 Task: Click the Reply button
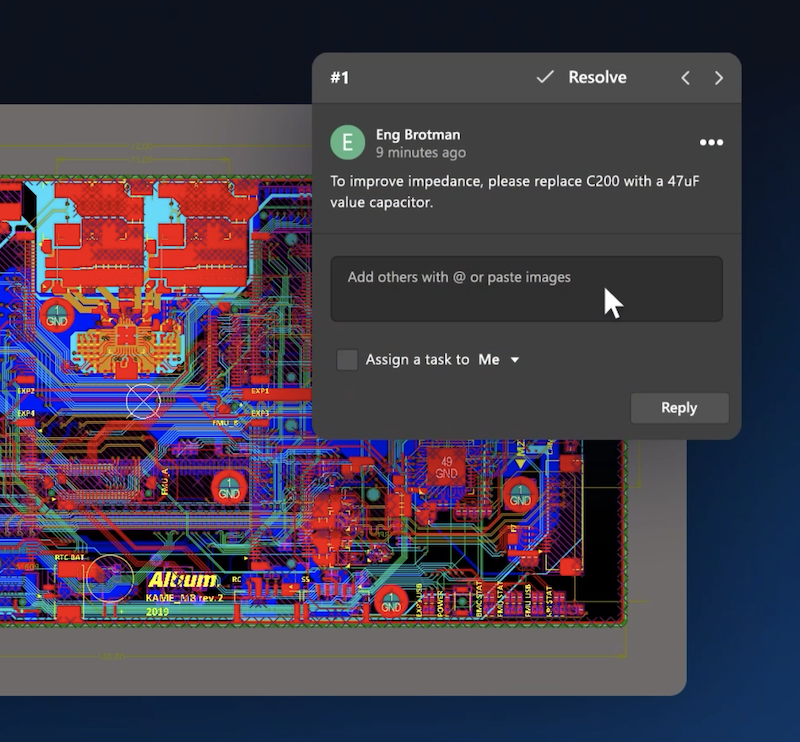coord(679,407)
